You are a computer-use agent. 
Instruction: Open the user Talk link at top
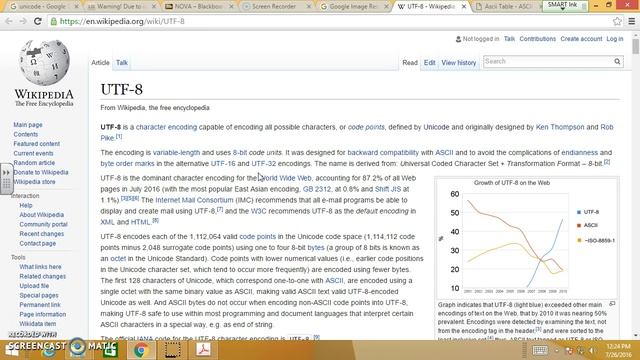pos(509,39)
